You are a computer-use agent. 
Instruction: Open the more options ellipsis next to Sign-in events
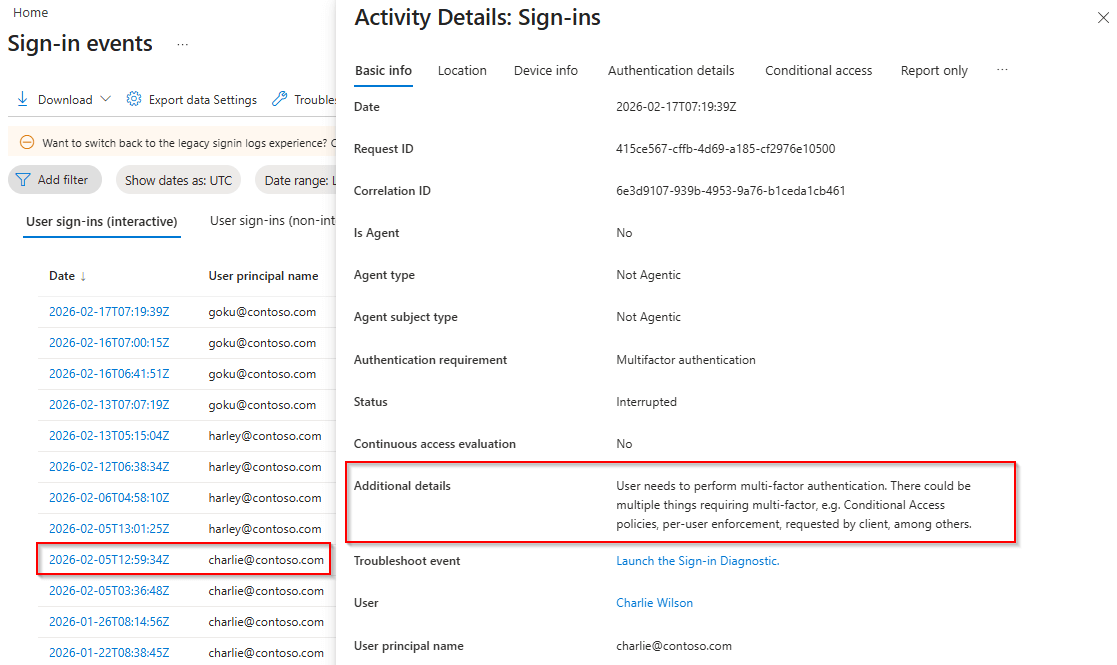[181, 44]
